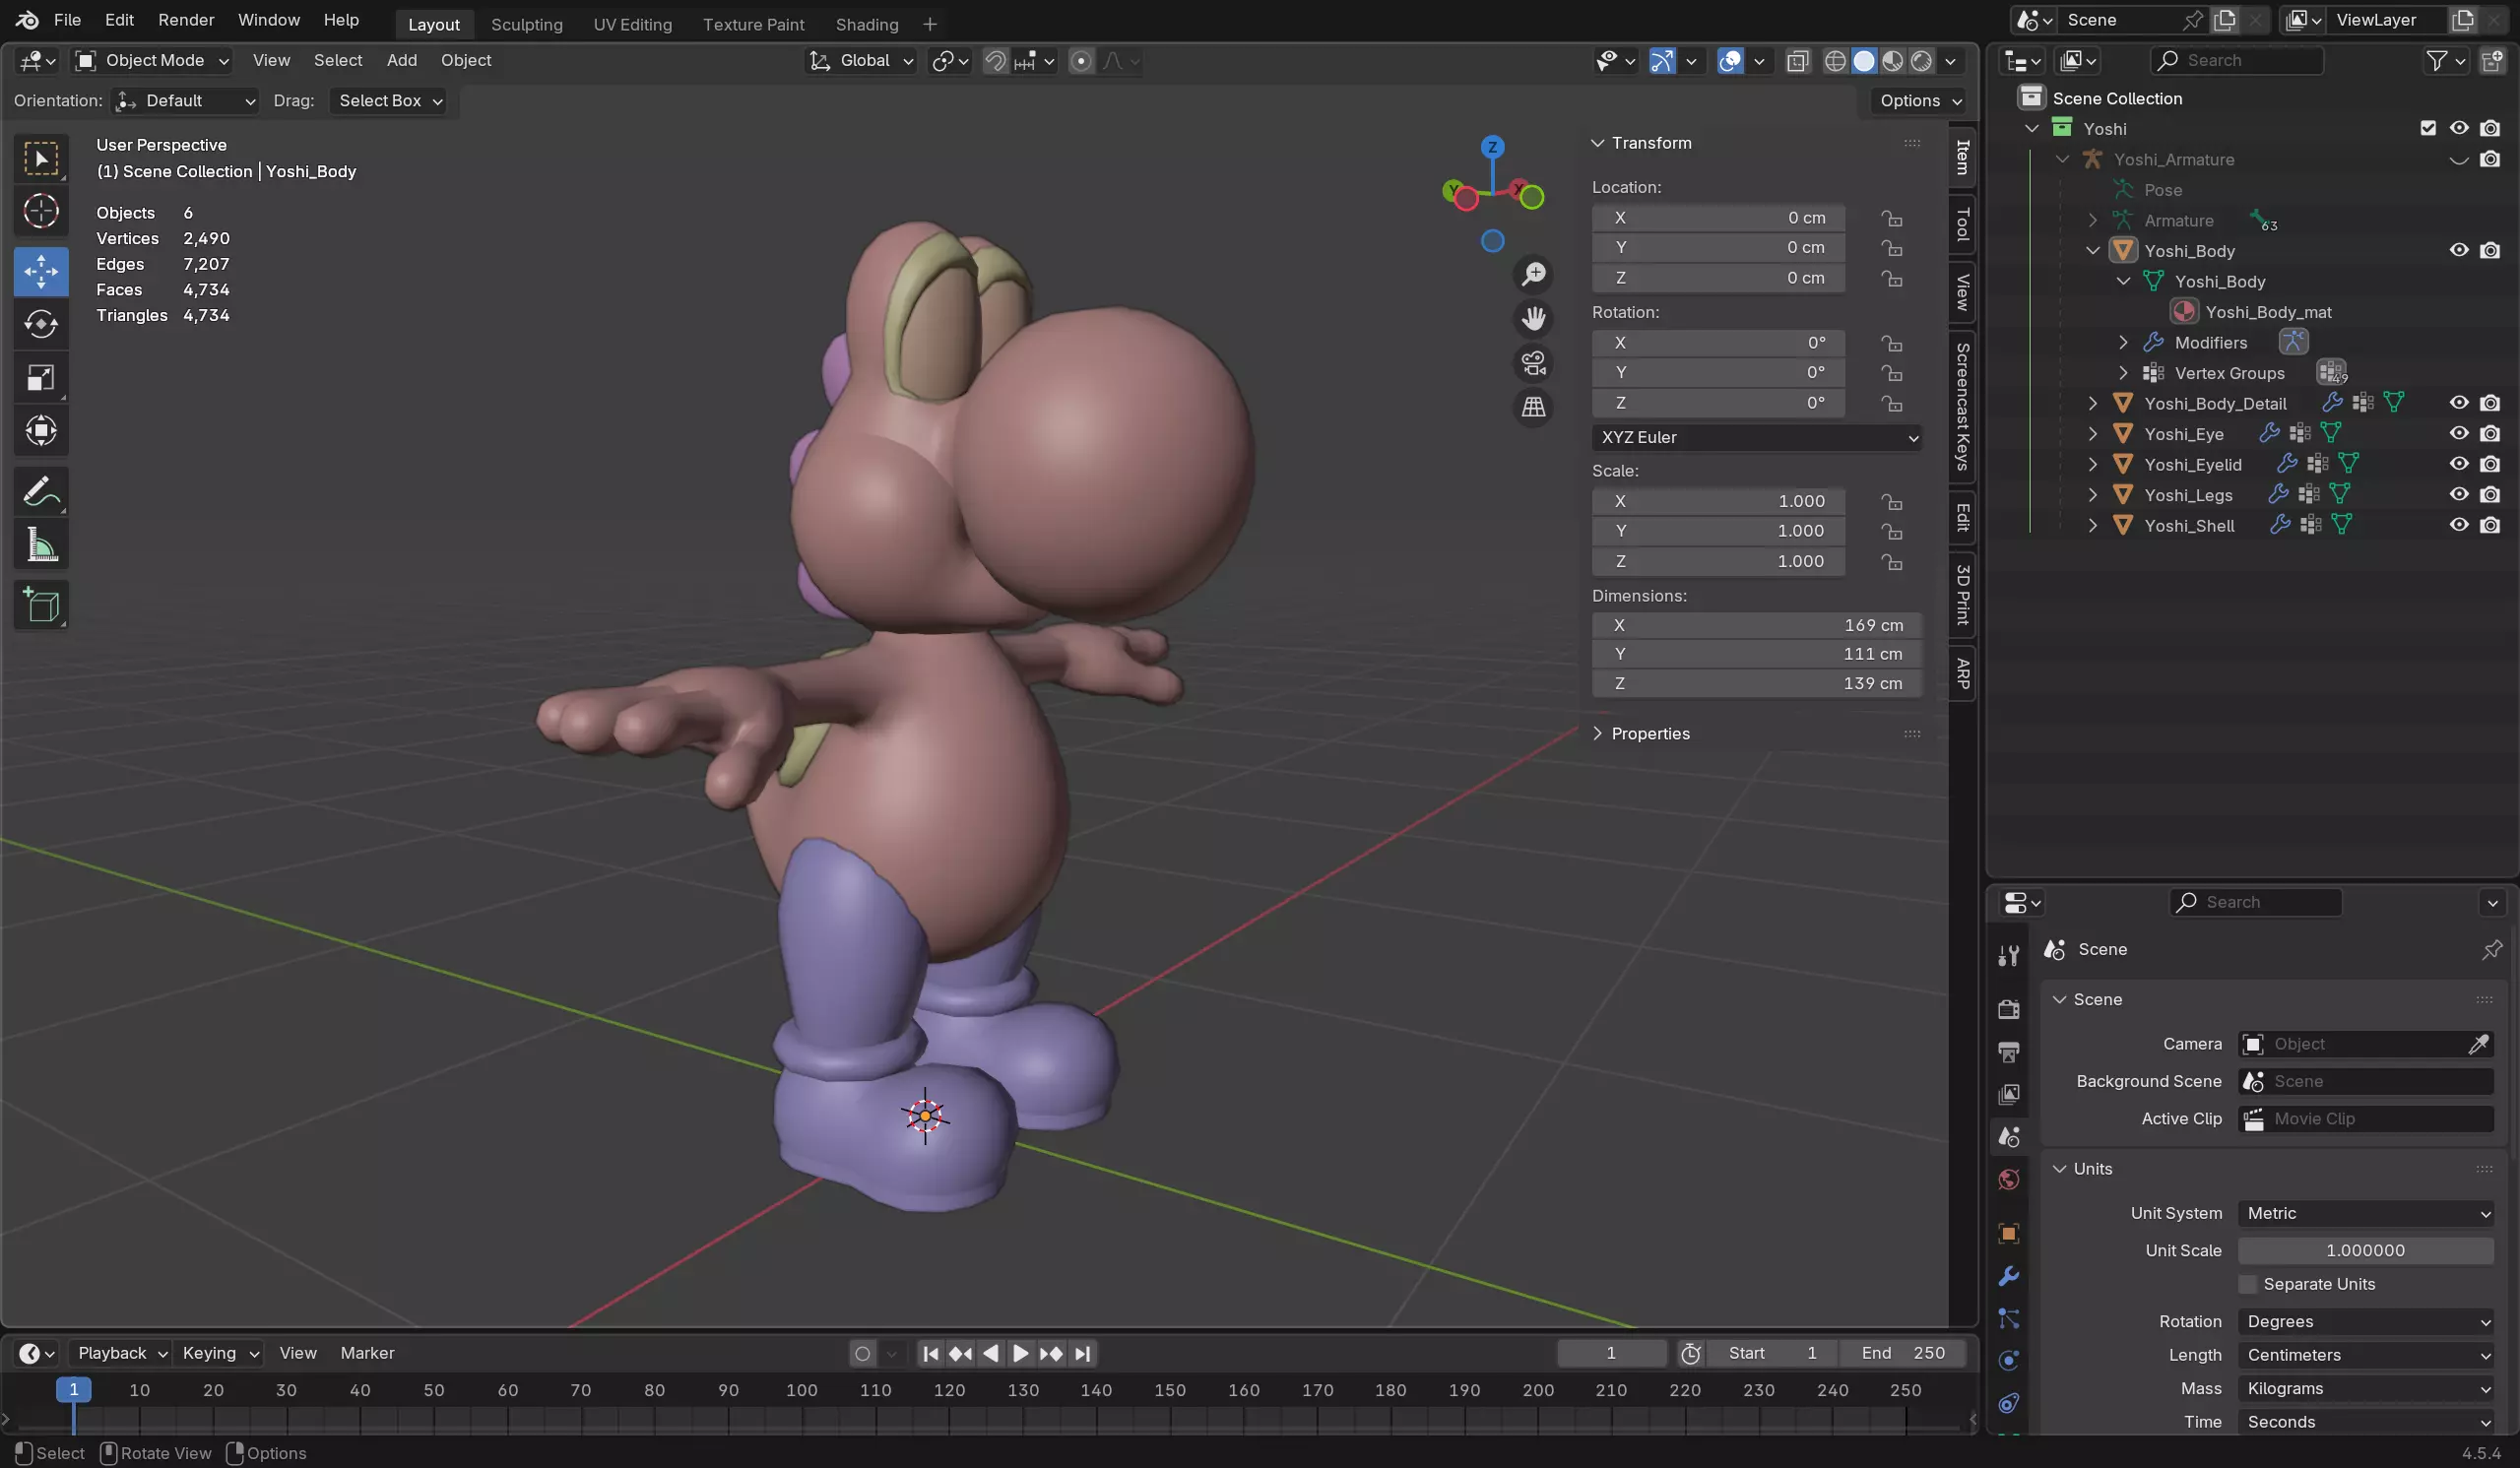Click the Add Cube tool icon
This screenshot has height=1468, width=2520.
point(41,605)
